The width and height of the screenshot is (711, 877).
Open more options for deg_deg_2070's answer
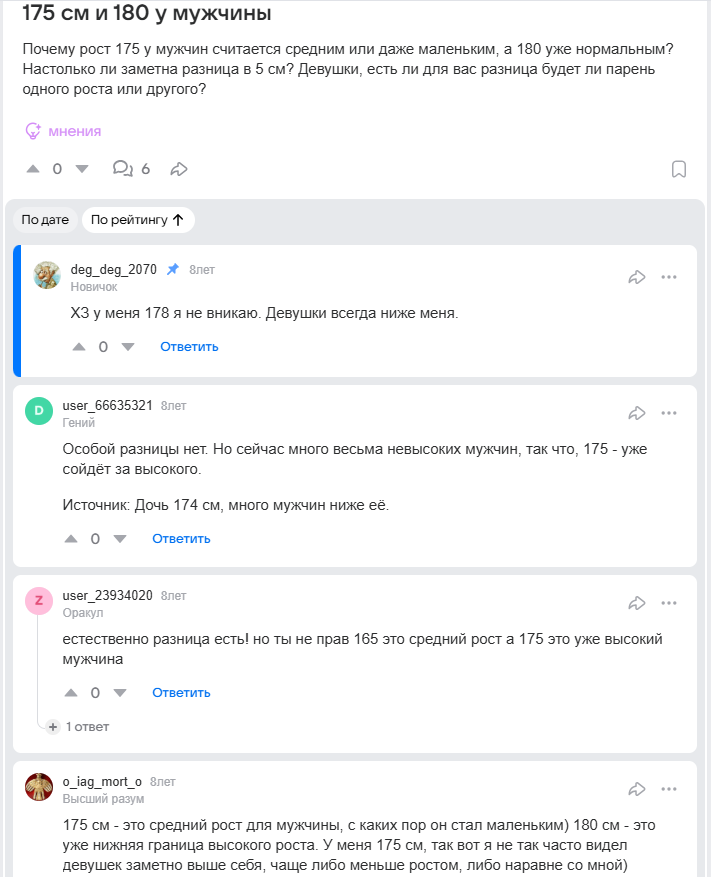pyautogui.click(x=669, y=277)
